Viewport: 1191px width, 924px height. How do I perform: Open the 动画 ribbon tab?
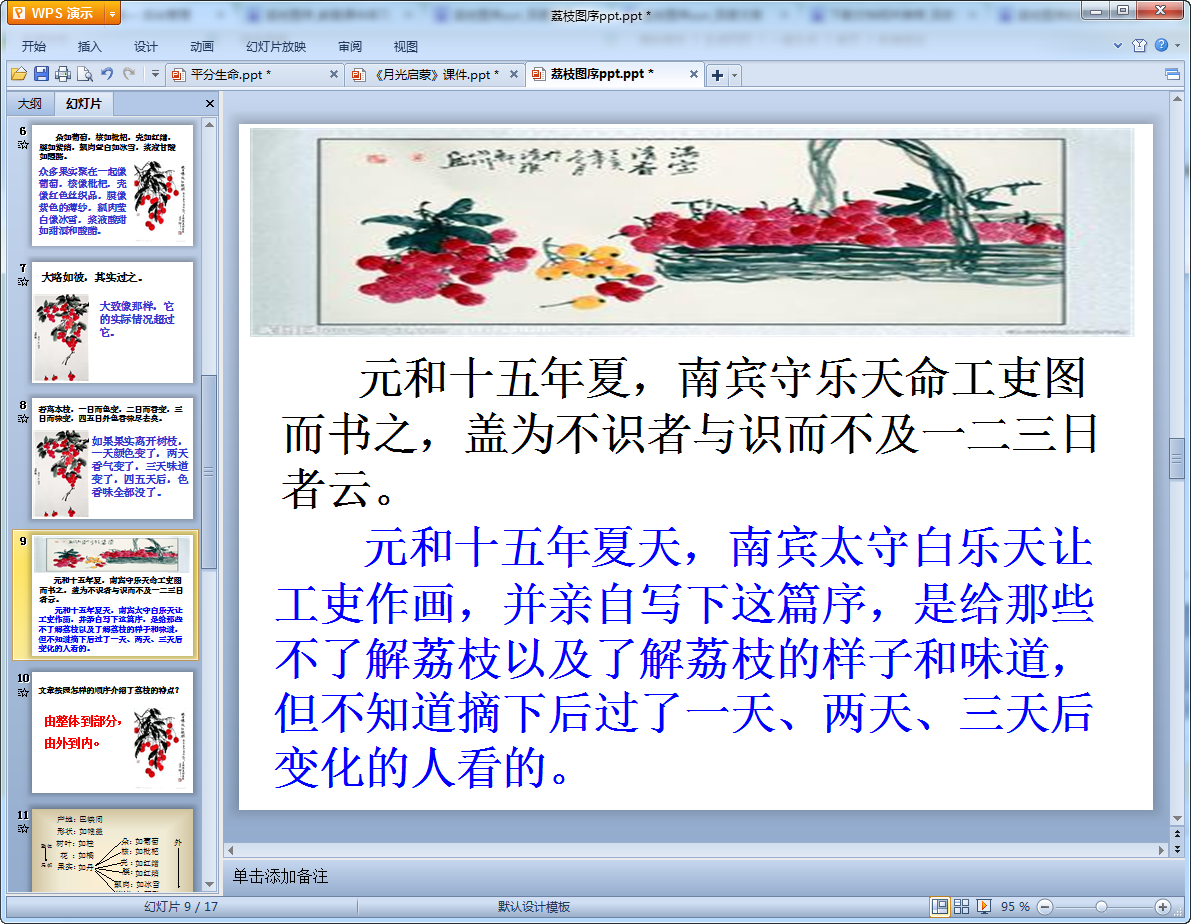[x=202, y=46]
